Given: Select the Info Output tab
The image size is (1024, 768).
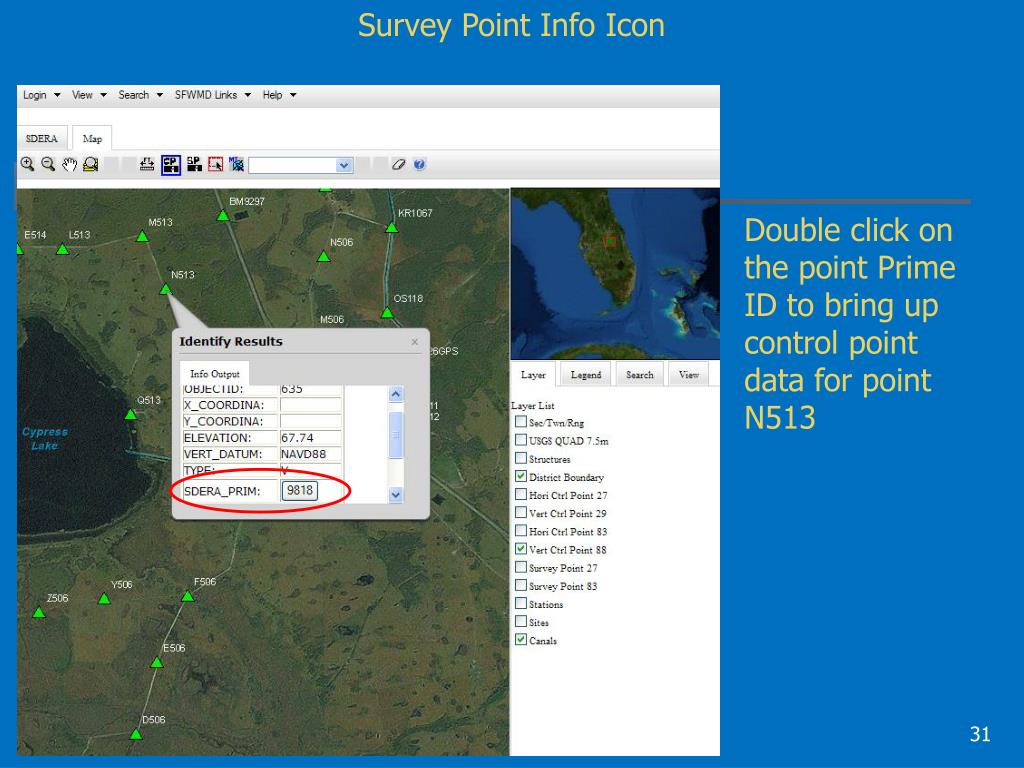Looking at the screenshot, I should click(215, 374).
